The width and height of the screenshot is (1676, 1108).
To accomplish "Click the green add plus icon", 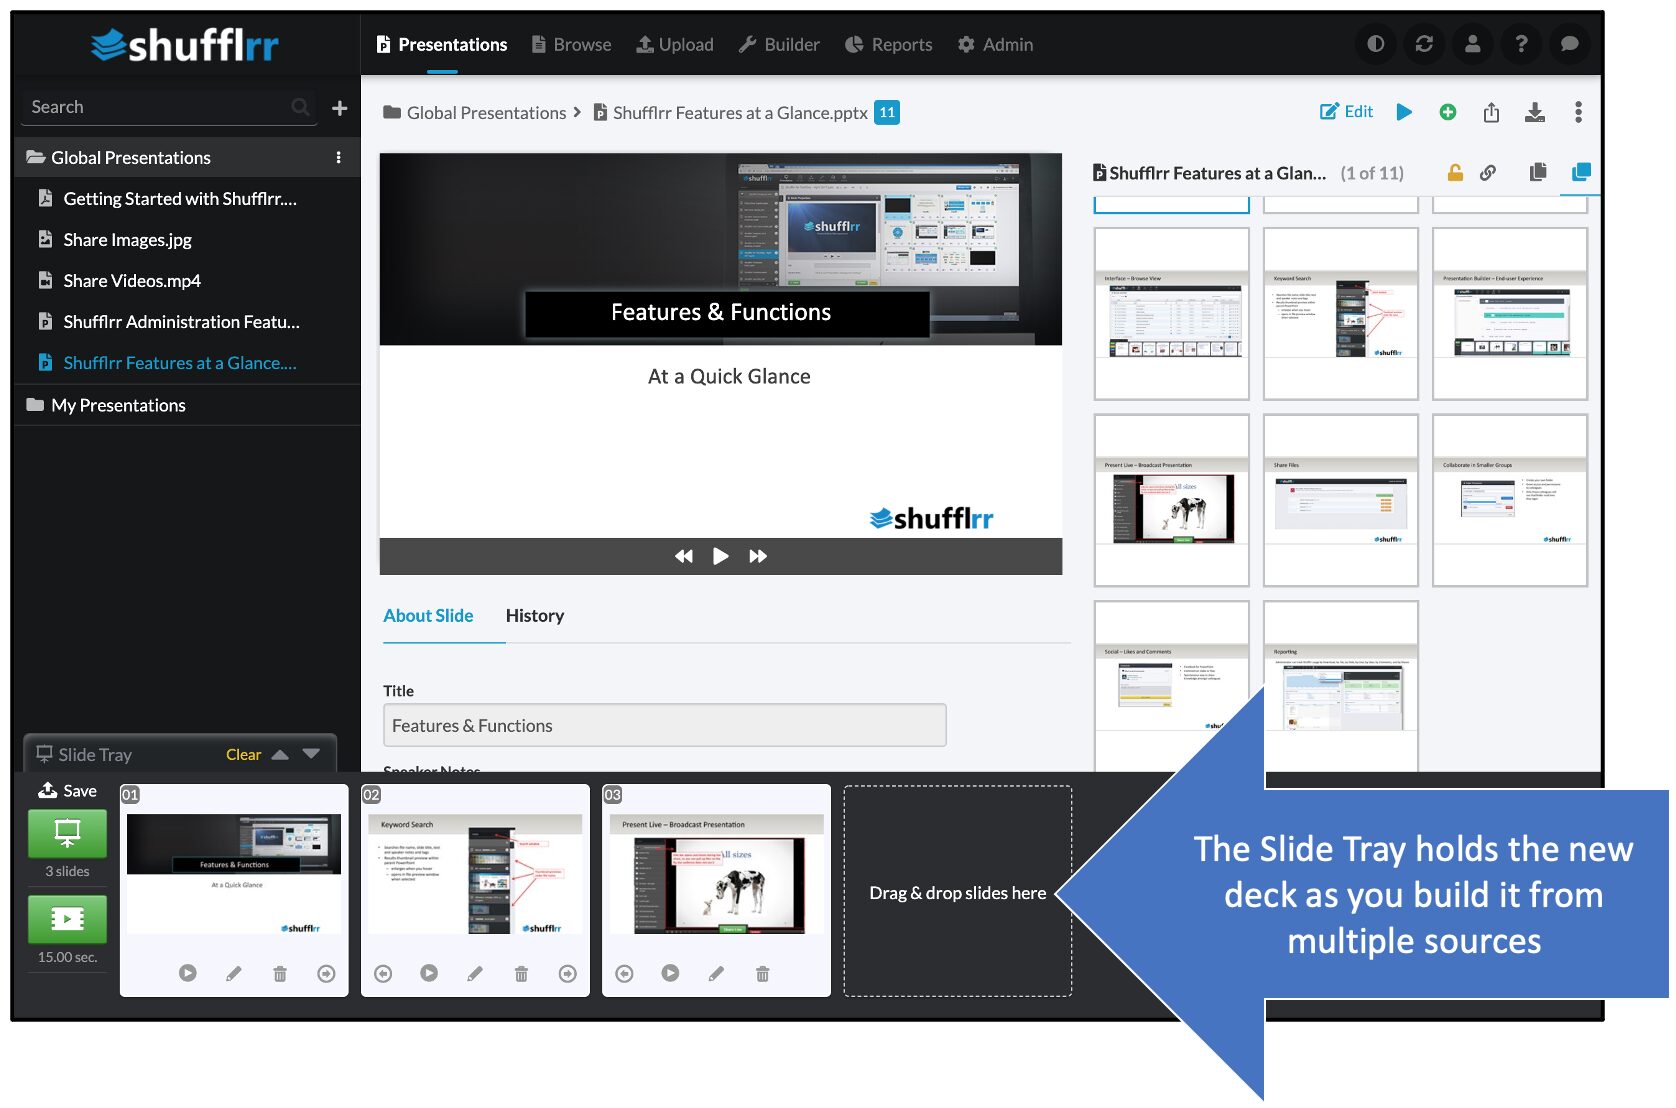I will tap(1447, 112).
